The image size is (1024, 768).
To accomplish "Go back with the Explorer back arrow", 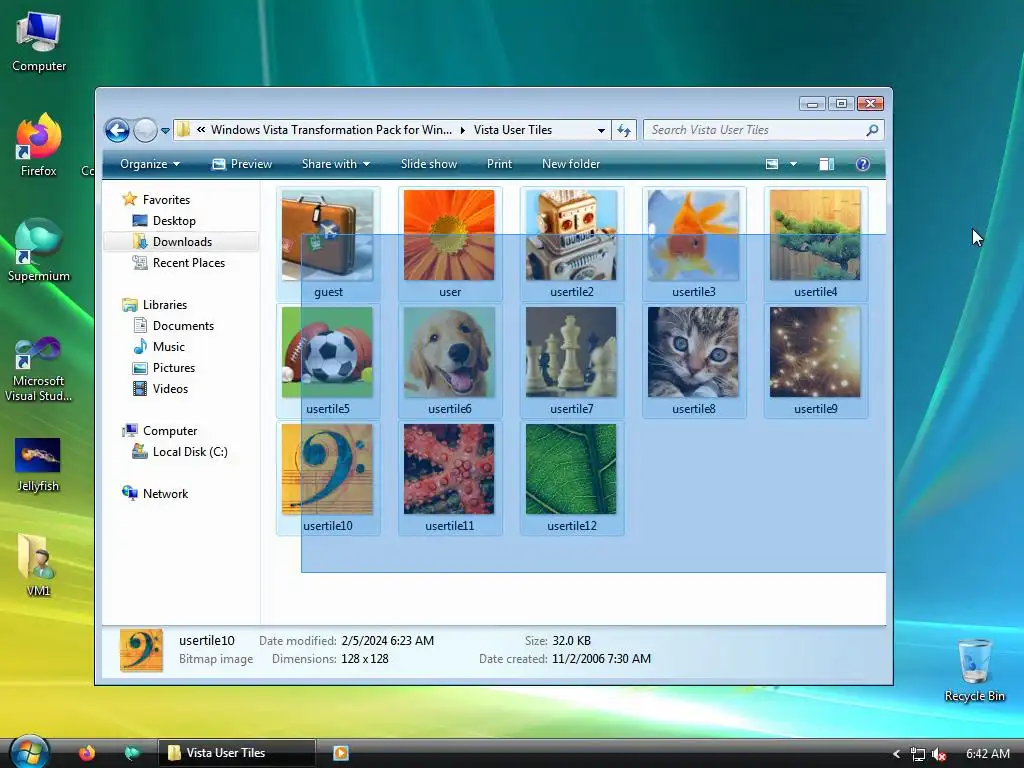I will pos(118,131).
